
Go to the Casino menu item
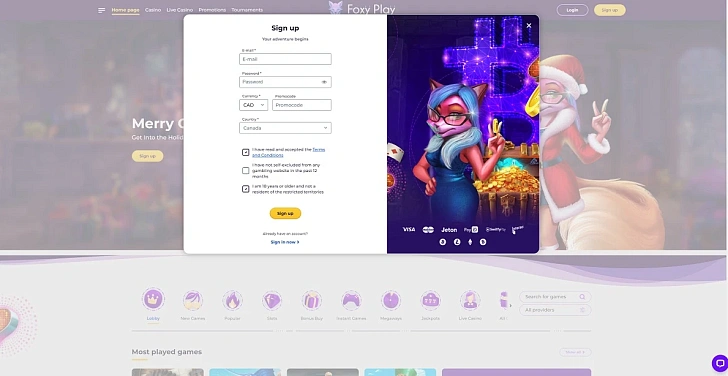pos(153,10)
